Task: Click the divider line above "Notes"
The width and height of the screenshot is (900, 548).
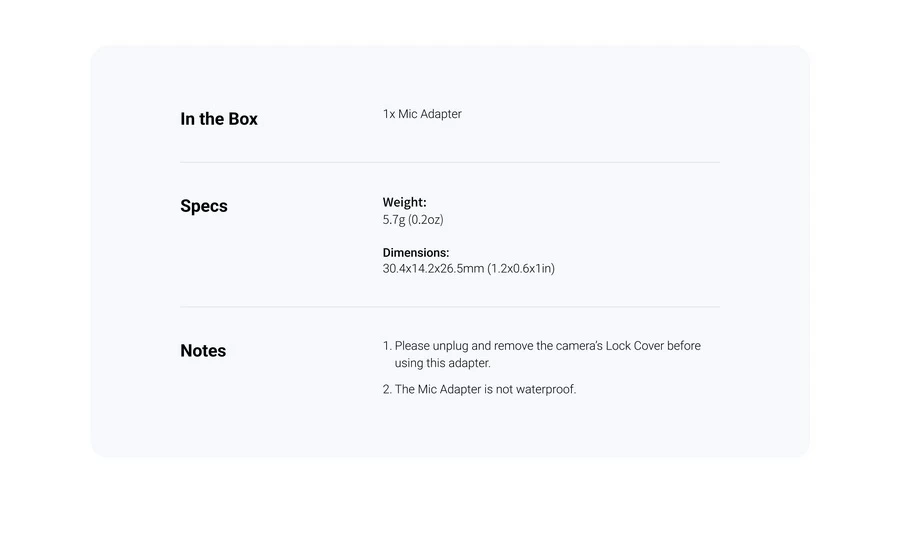Action: click(450, 307)
